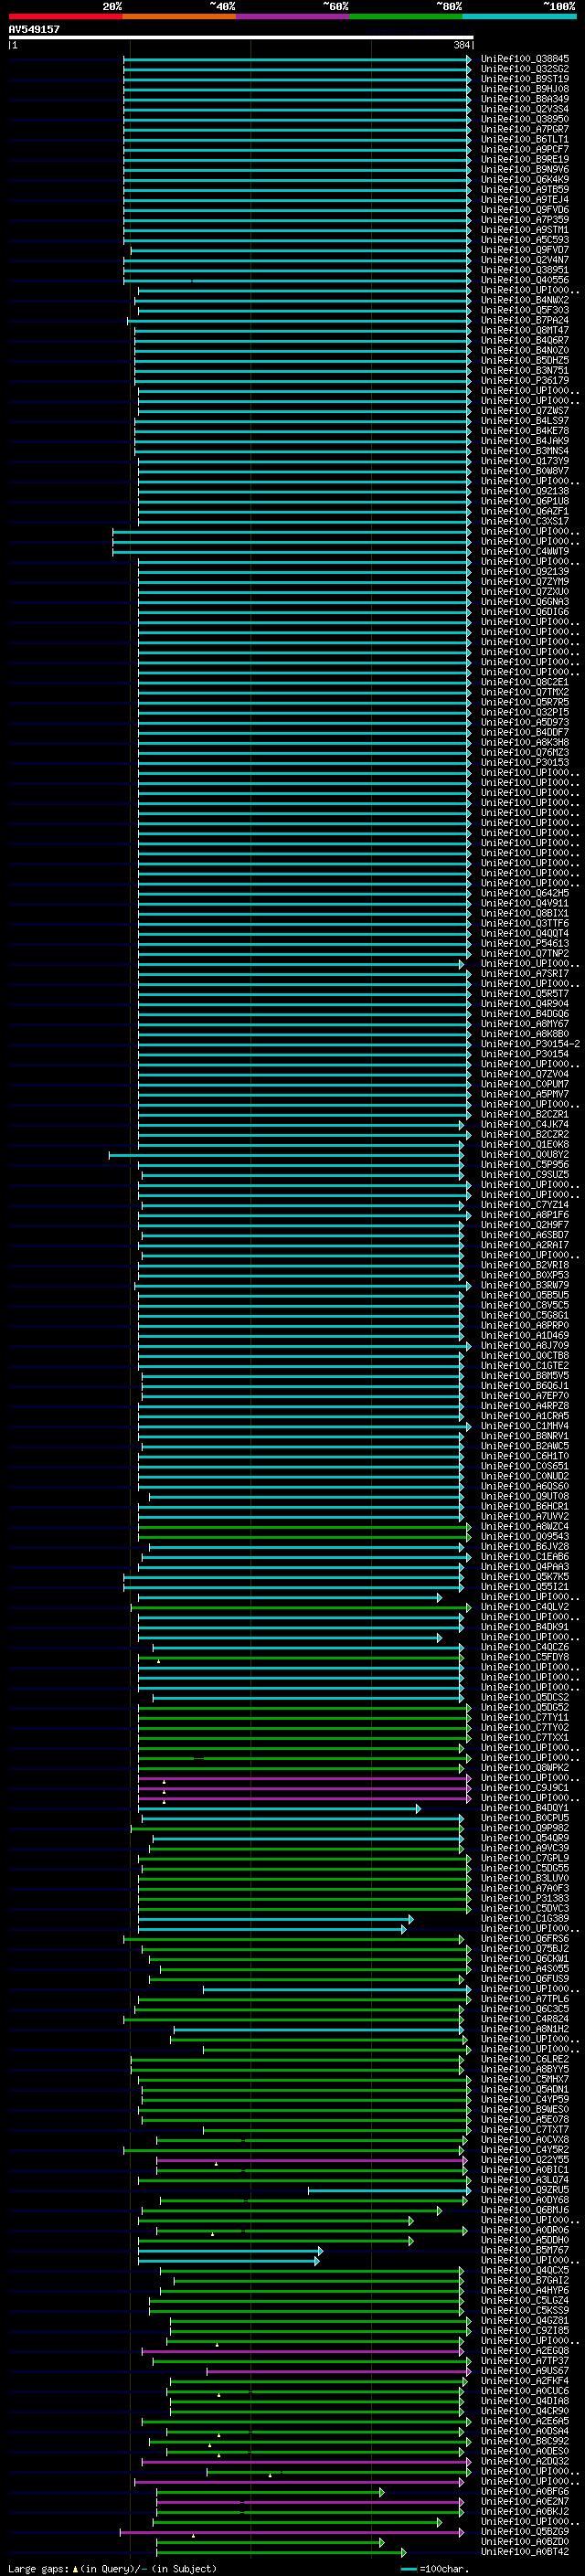This screenshot has height=2576, width=585.
Task: Open hit UniRef100_Q5BZG9
Action: (524, 2532)
